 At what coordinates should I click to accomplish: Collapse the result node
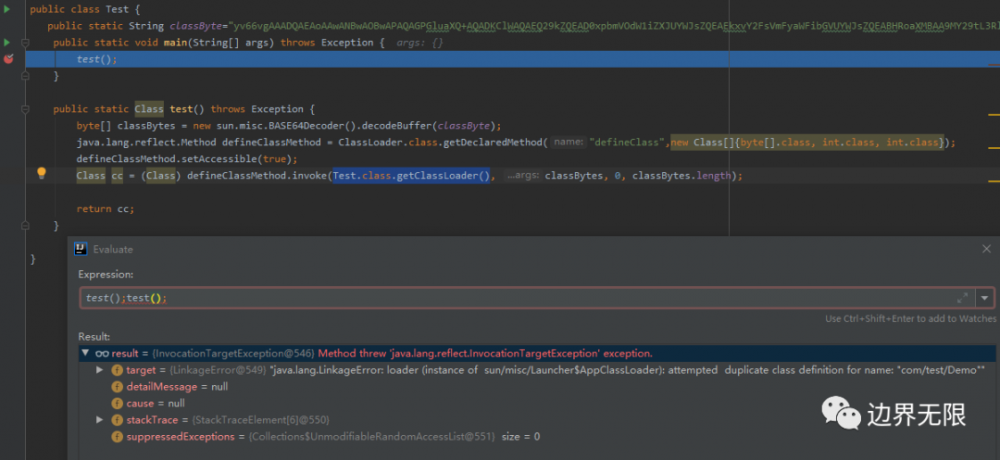(x=85, y=353)
